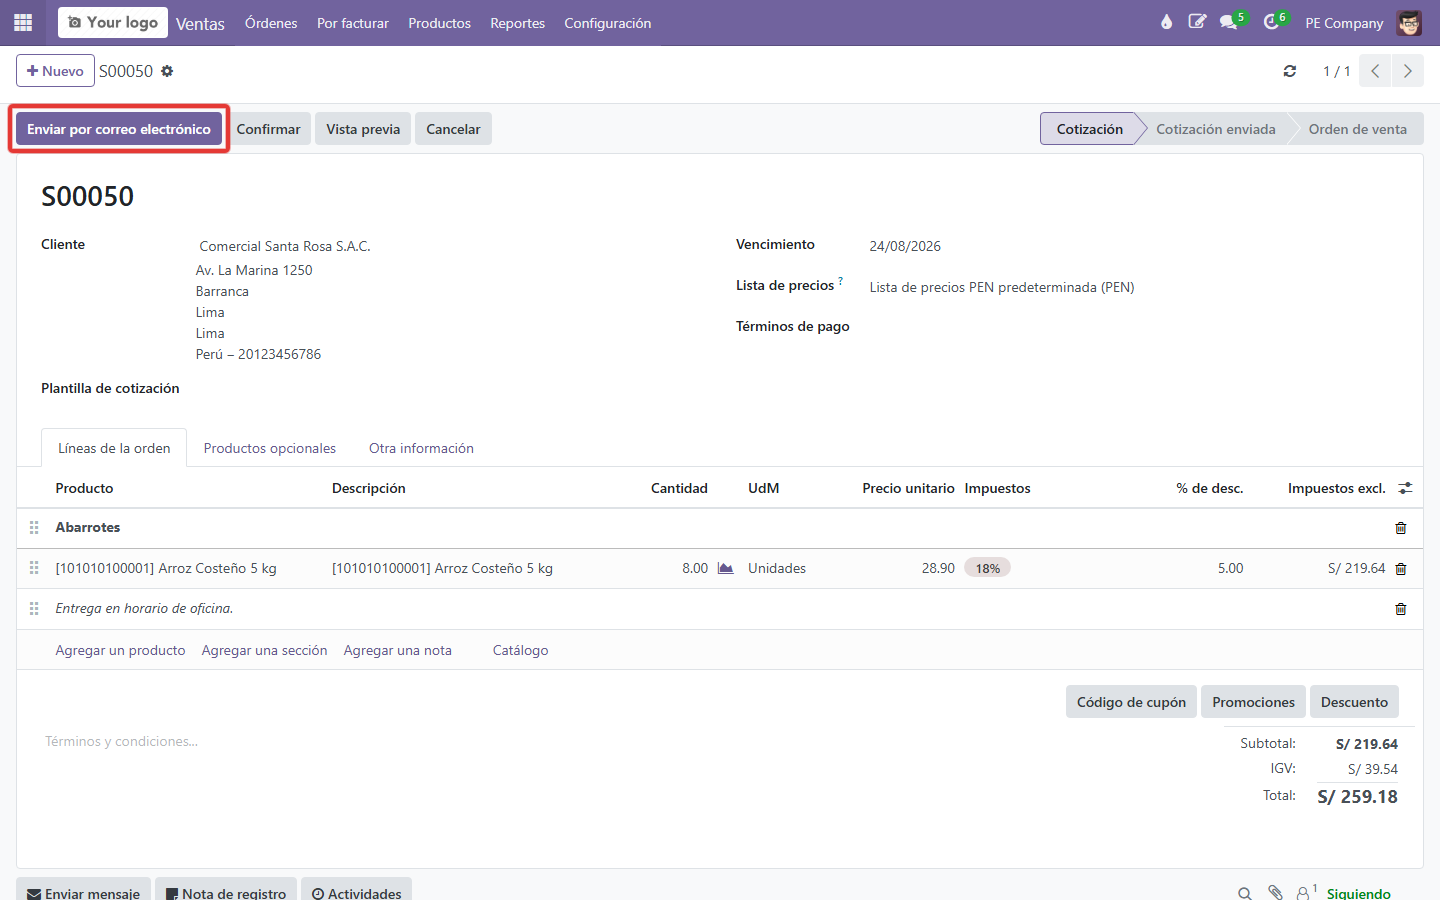Open the activities clock icon in navbar
The height and width of the screenshot is (900, 1440).
[1271, 22]
